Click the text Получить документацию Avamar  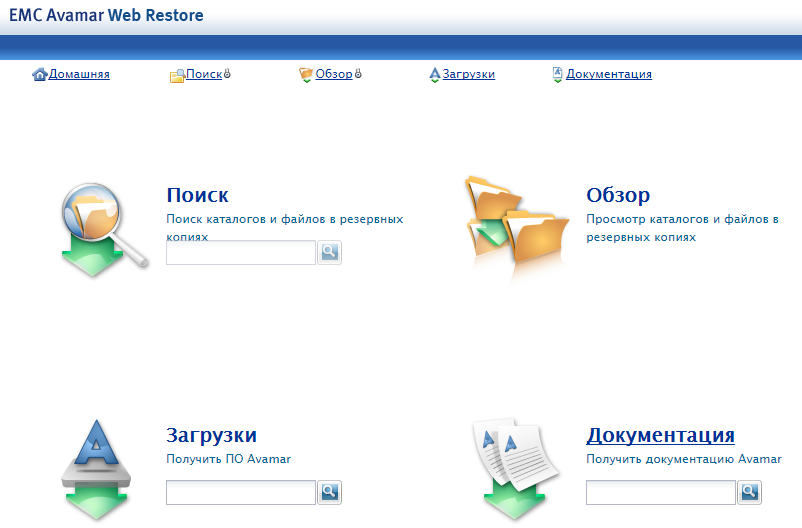click(684, 459)
